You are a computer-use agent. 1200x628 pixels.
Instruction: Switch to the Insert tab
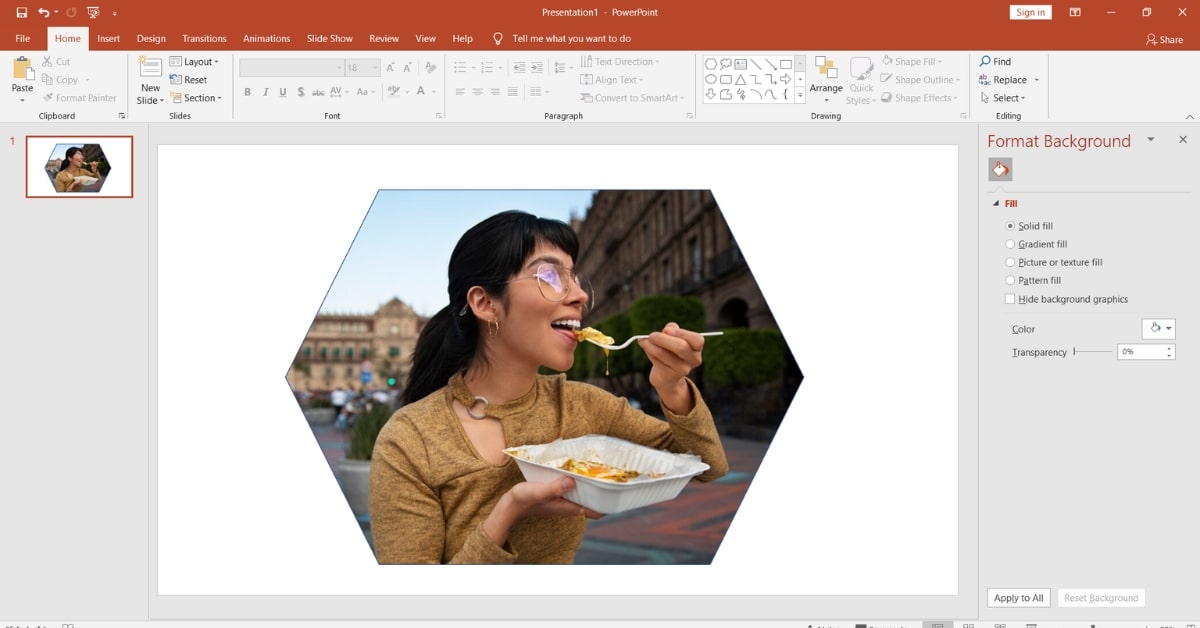(109, 39)
